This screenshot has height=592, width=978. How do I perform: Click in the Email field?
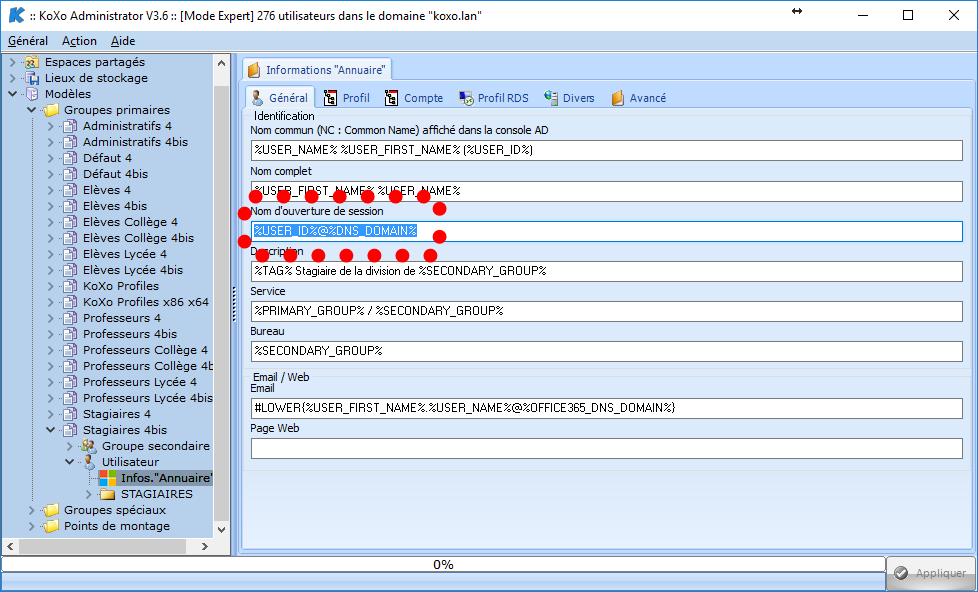pos(606,409)
